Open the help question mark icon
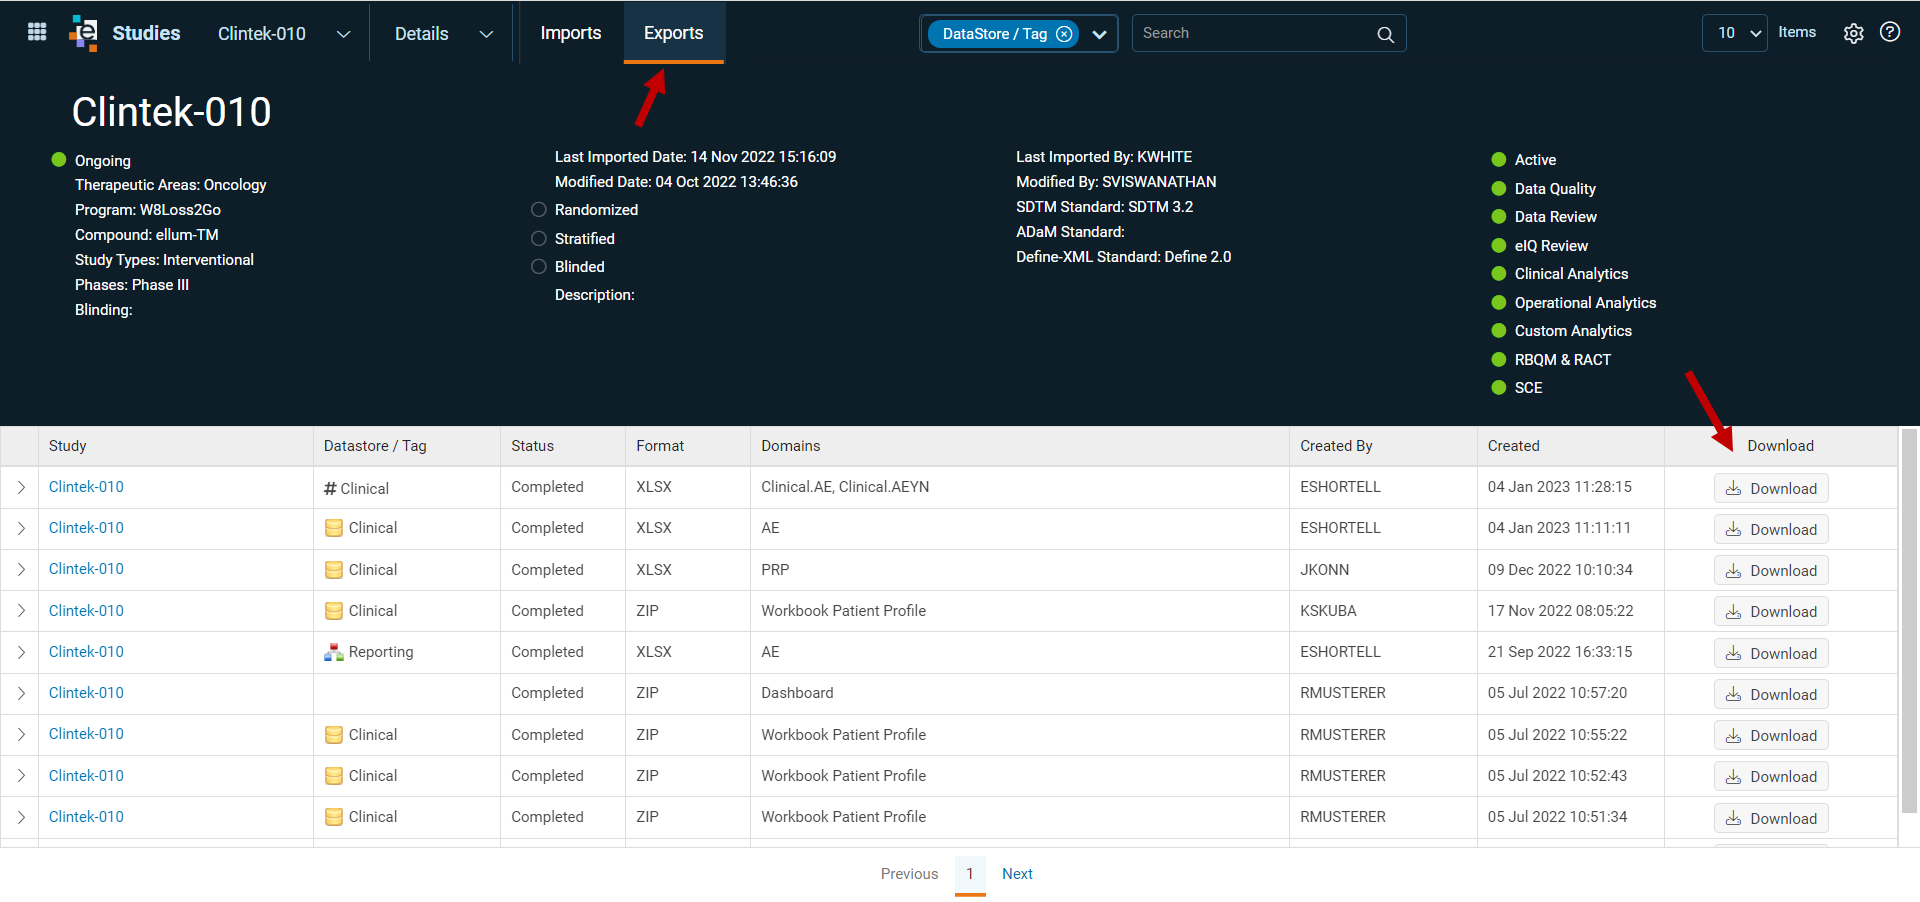The height and width of the screenshot is (902, 1920). click(x=1889, y=32)
